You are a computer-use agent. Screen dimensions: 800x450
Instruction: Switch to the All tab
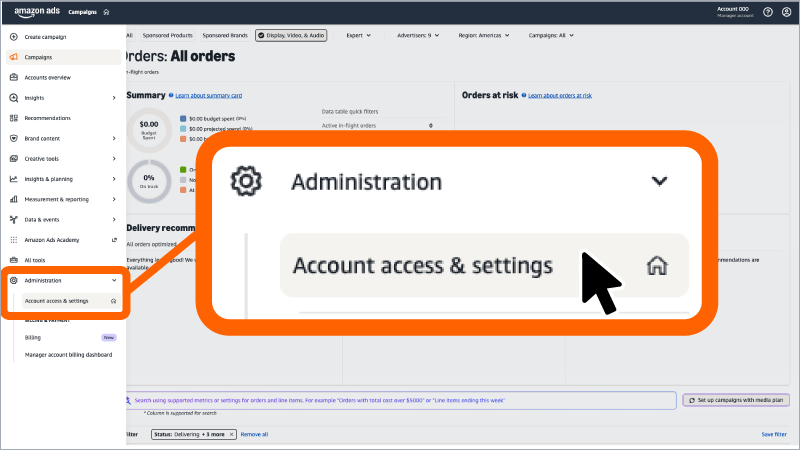[130, 35]
